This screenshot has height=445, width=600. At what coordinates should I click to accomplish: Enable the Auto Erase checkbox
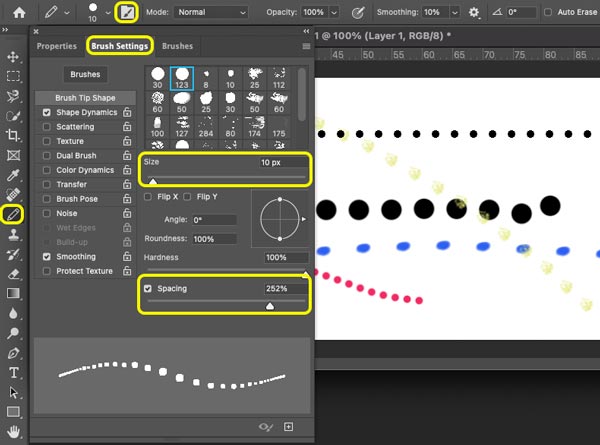click(x=548, y=12)
